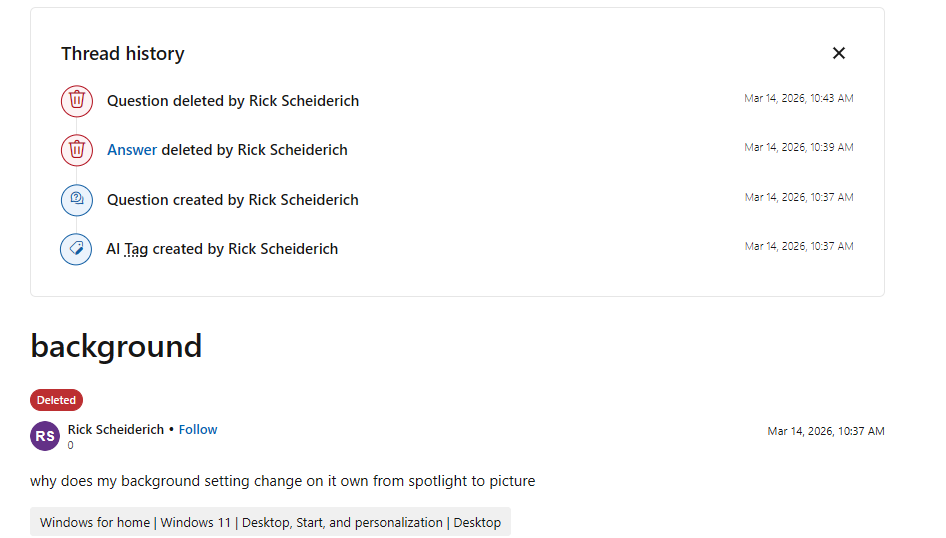Click the Question created by Rick Scheiderich entry
The image size is (946, 538).
233,200
